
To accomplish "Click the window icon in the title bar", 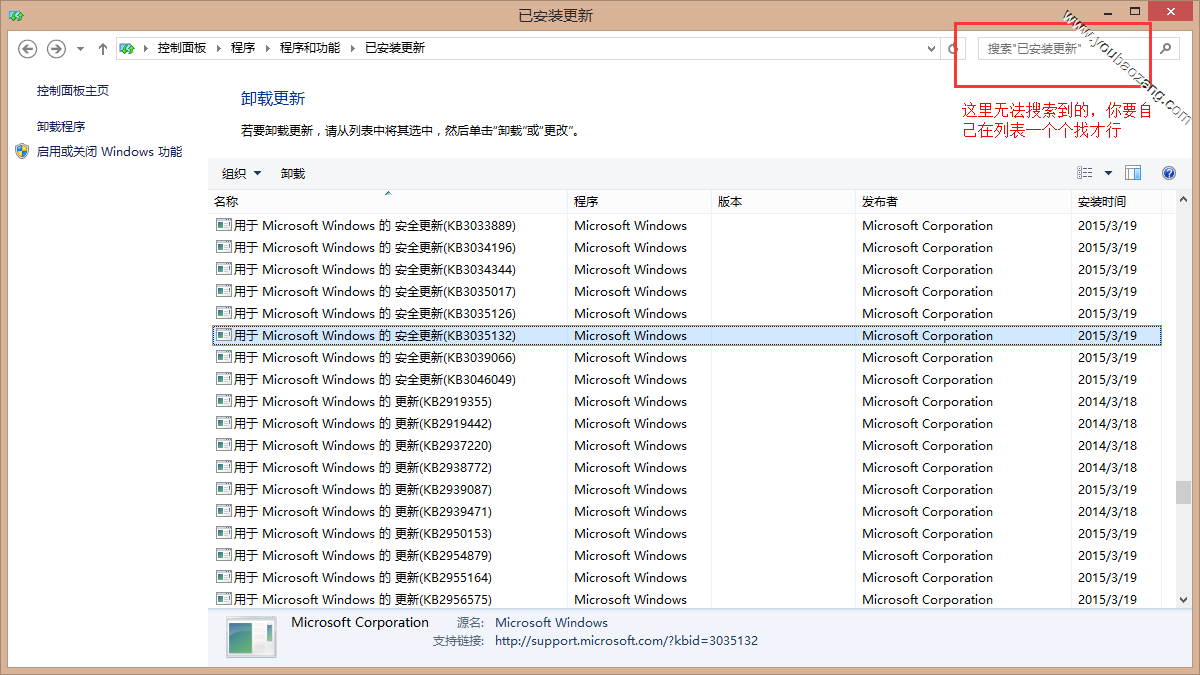I will [x=17, y=15].
